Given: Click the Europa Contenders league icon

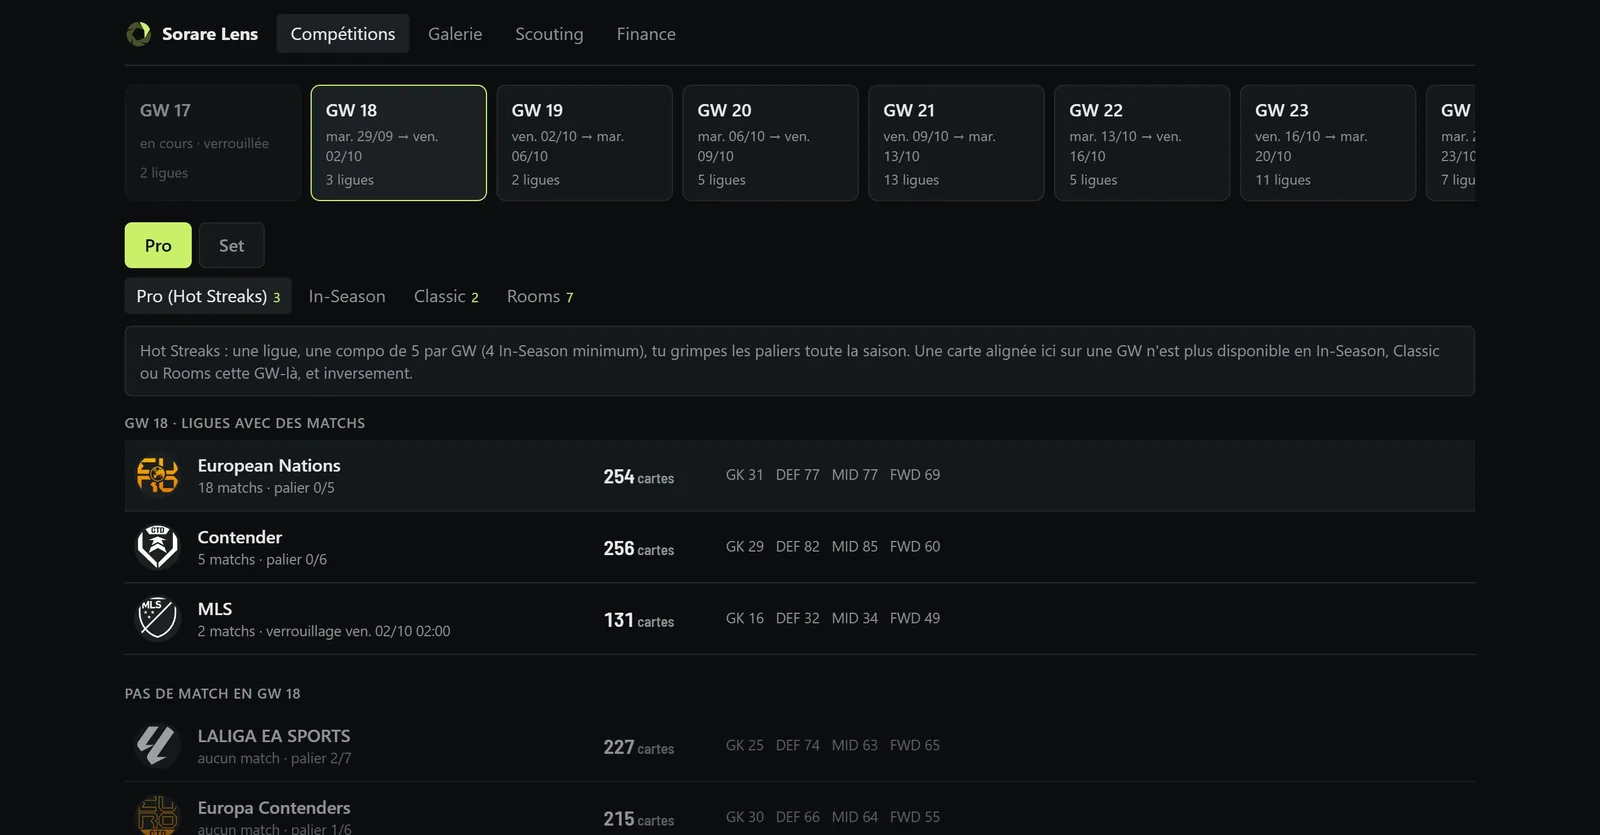Looking at the screenshot, I should (x=157, y=816).
